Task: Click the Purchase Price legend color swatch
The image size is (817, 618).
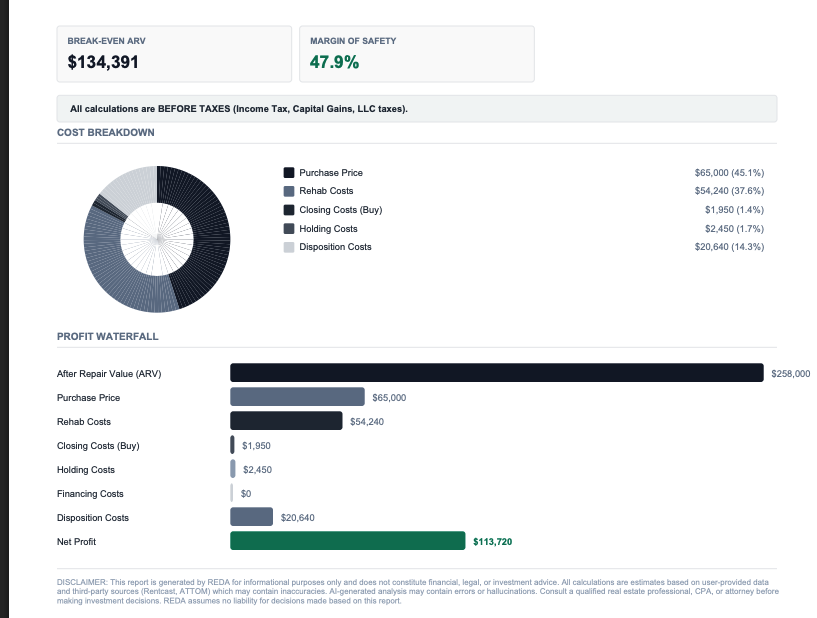Action: click(289, 172)
